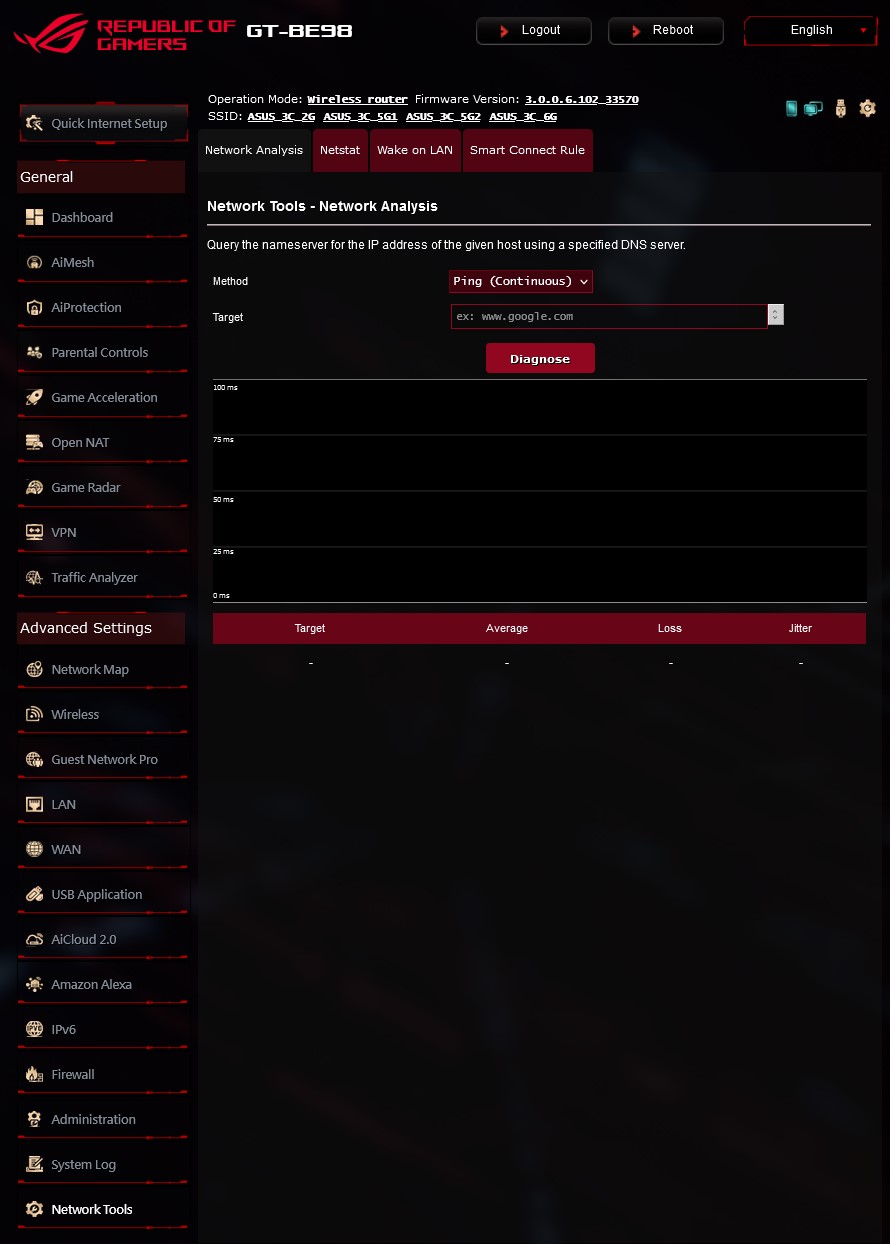890x1244 pixels.
Task: Open Game Acceleration rocket icon in sidebar
Action: click(x=34, y=397)
